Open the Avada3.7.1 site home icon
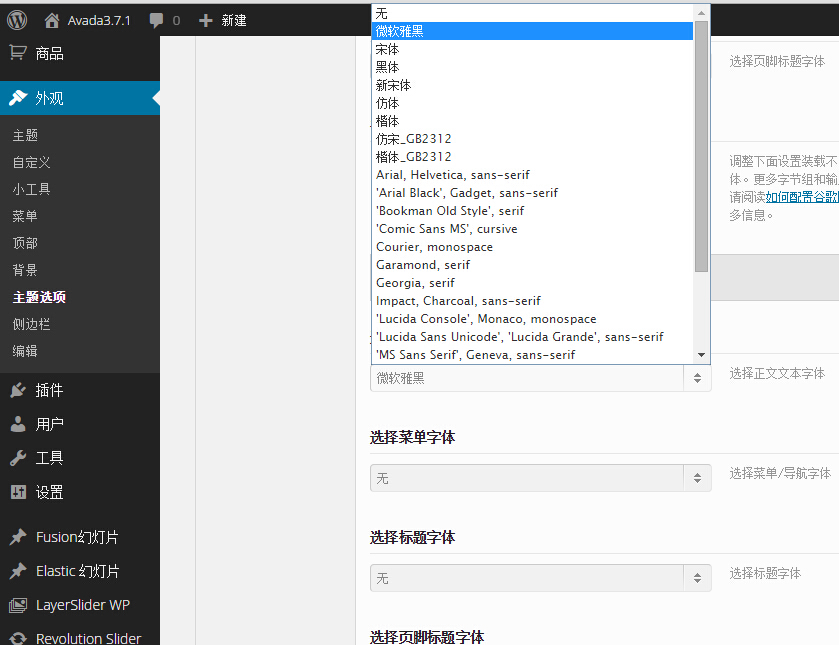Viewport: 839px width, 645px height. click(x=52, y=20)
